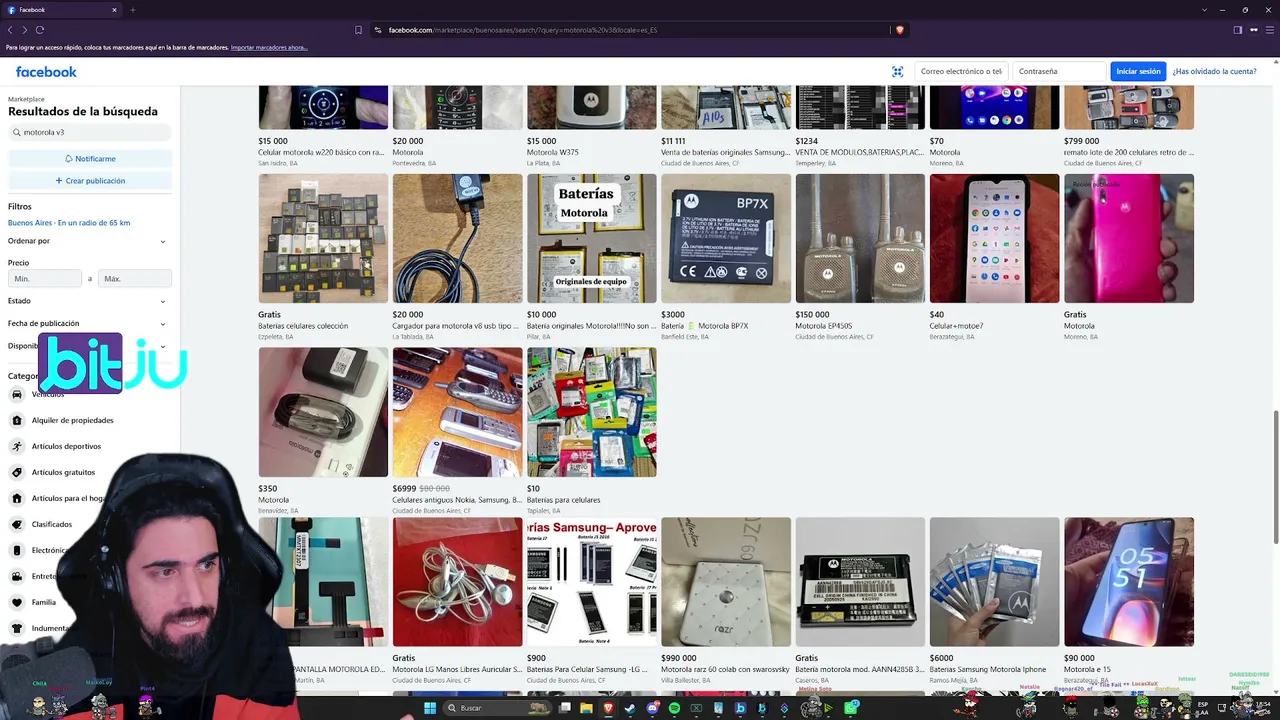The height and width of the screenshot is (720, 1280).
Task: Open Brave browser from the taskbar
Action: point(608,708)
